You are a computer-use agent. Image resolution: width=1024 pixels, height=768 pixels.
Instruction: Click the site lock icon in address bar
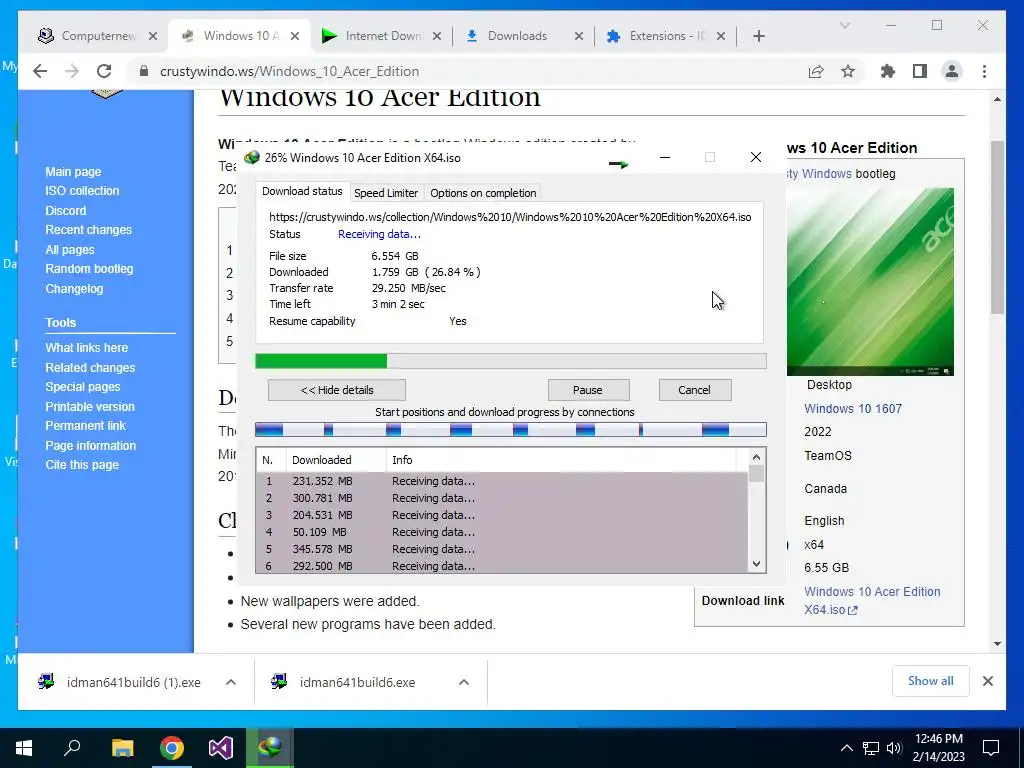click(x=144, y=71)
